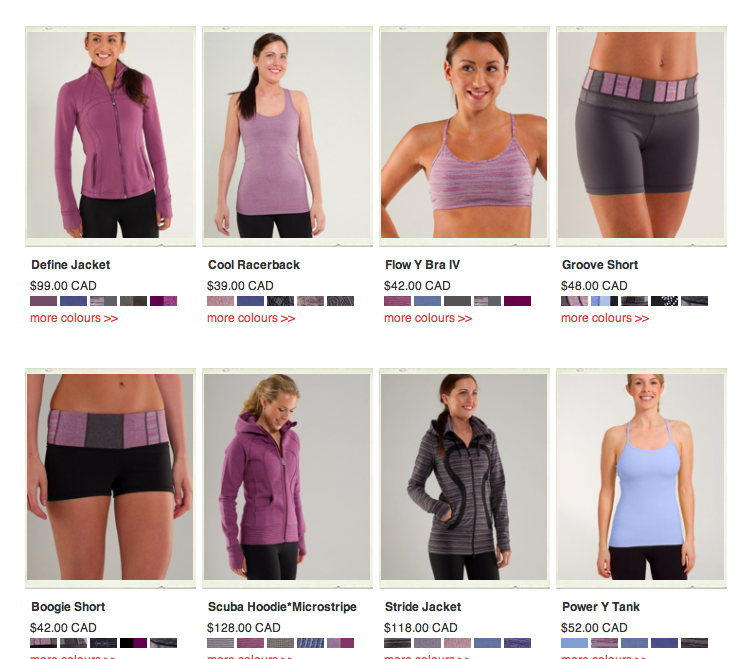741x659 pixels.
Task: Show more colours for Flow Y Bra IV
Action: [428, 318]
